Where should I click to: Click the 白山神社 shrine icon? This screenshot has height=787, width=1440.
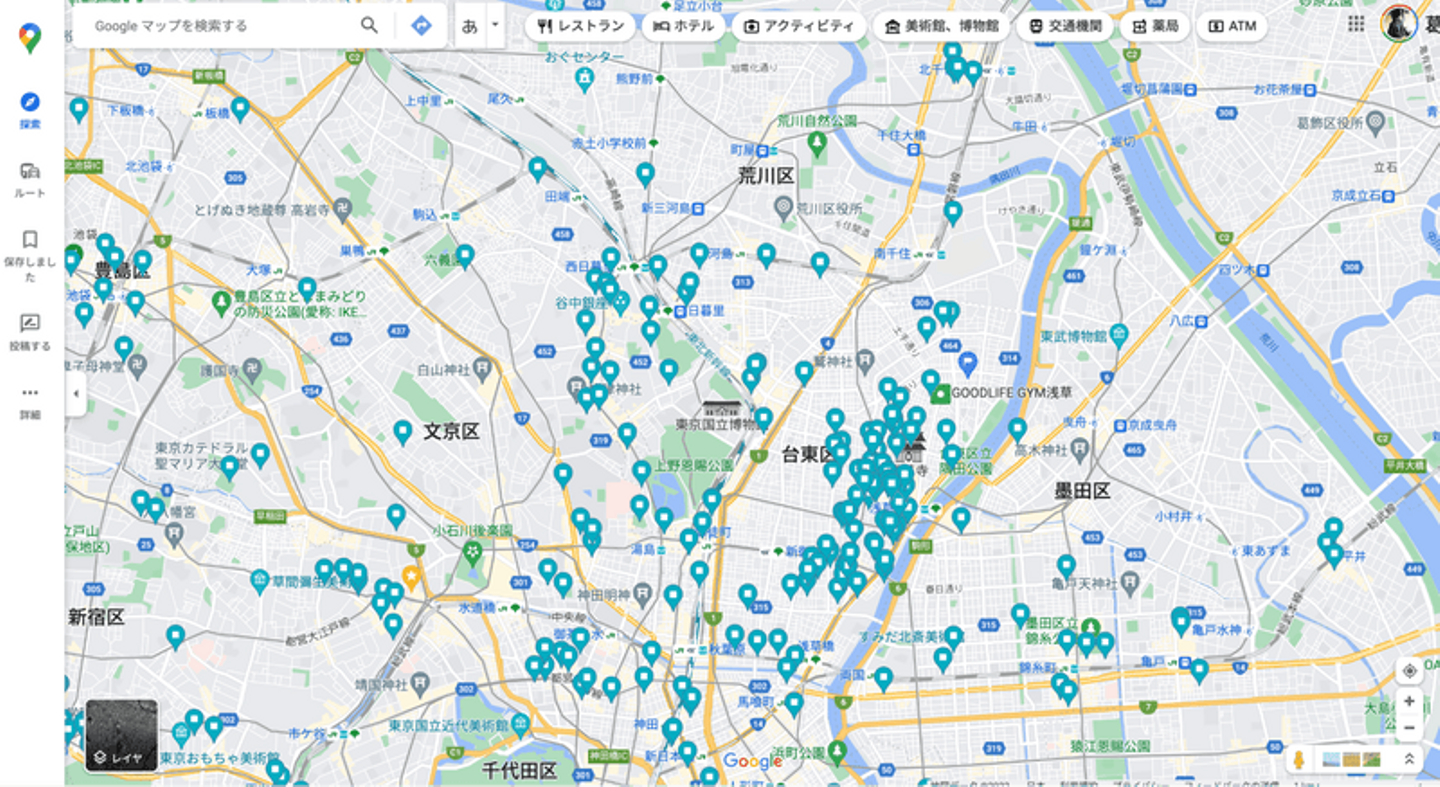(484, 370)
